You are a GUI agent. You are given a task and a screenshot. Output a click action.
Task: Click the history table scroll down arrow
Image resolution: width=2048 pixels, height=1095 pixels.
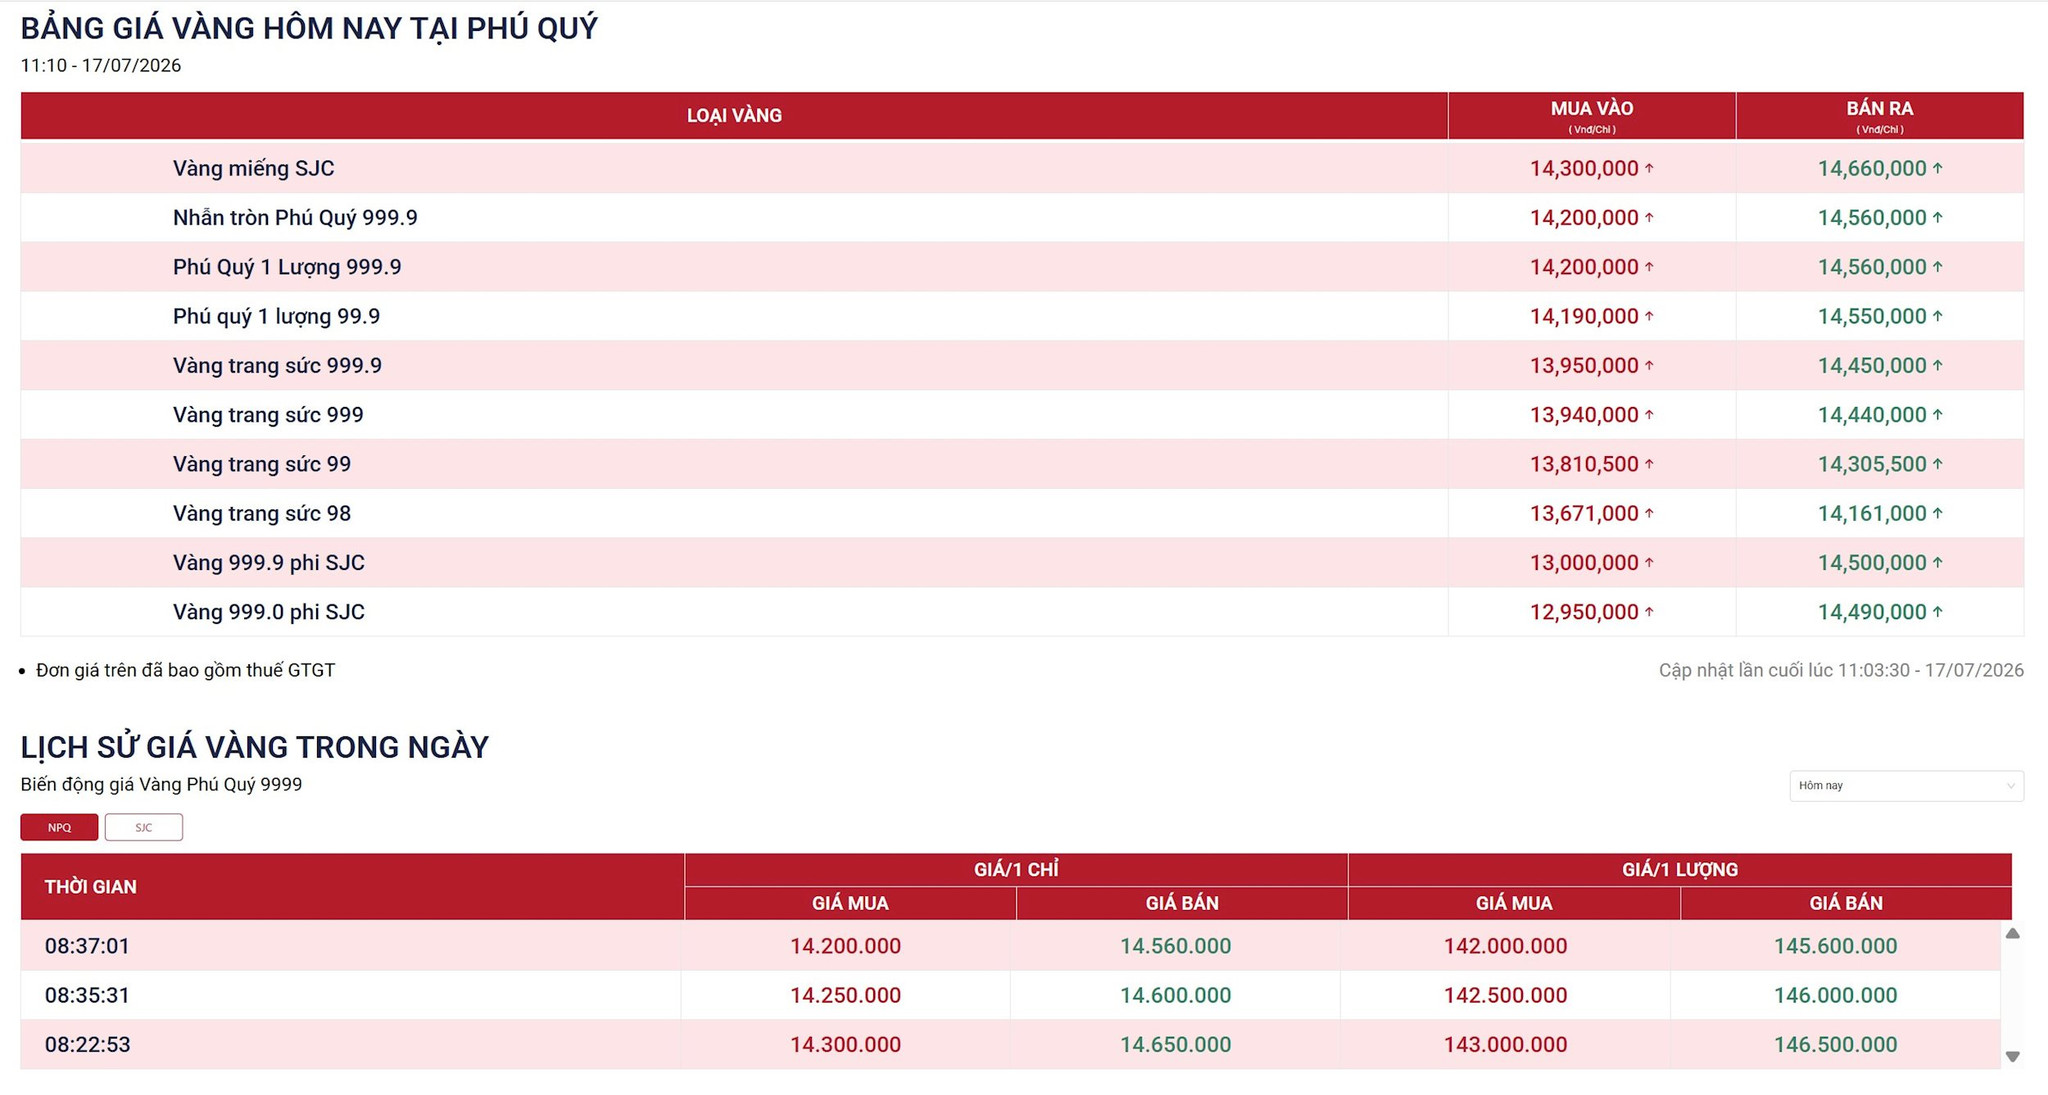(2013, 1057)
